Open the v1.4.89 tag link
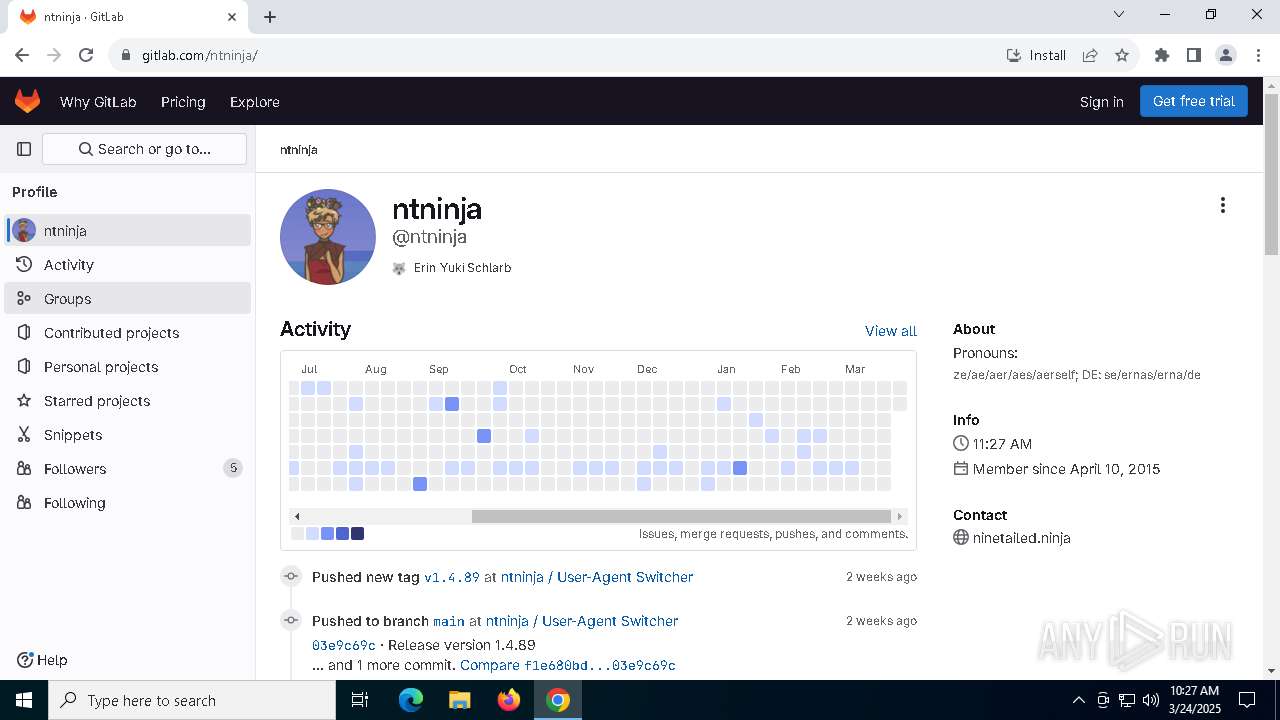The width and height of the screenshot is (1280, 720). point(452,577)
